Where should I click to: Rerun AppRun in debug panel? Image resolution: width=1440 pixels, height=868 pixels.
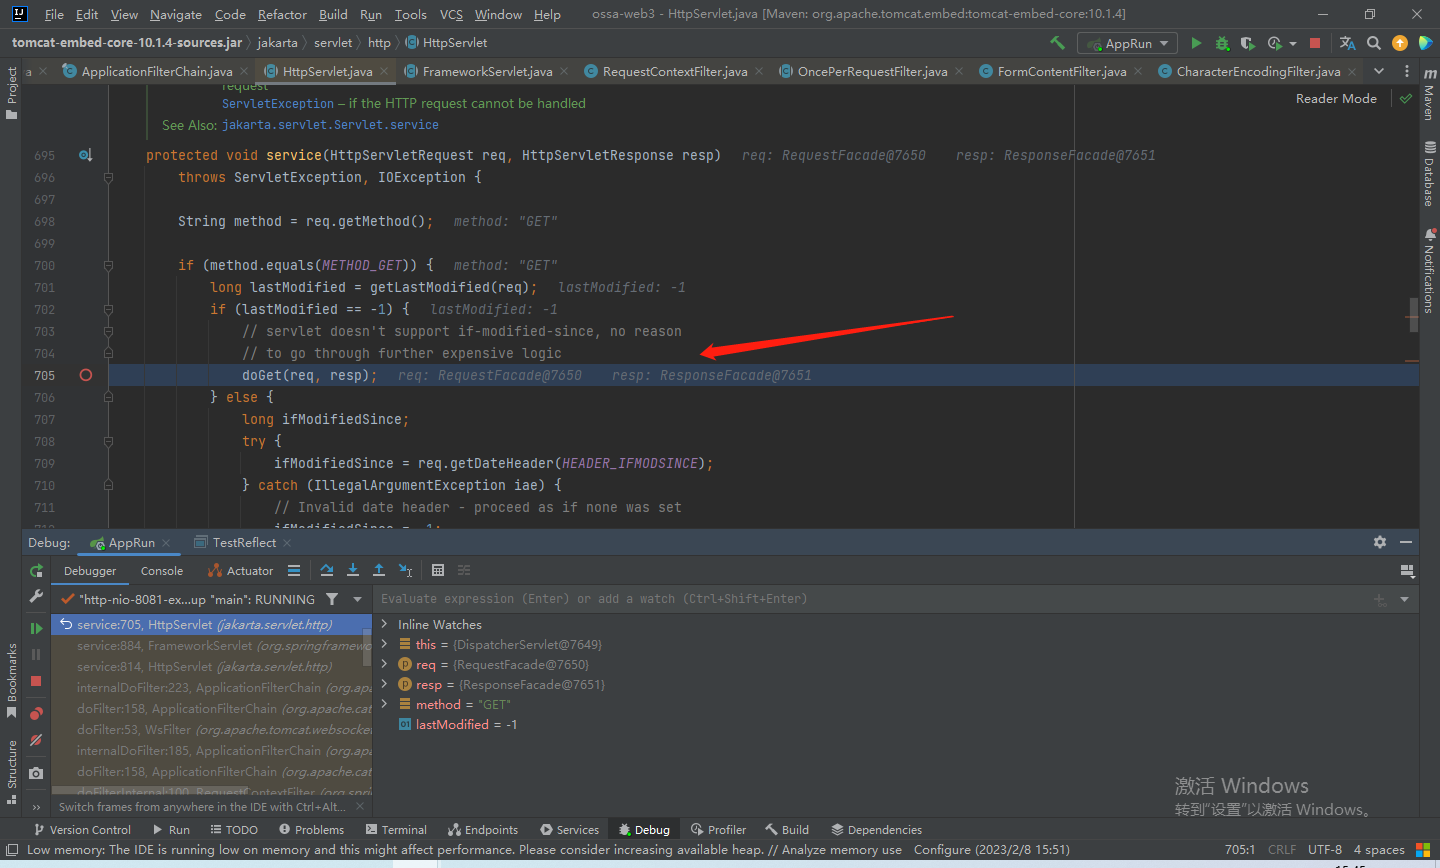36,571
